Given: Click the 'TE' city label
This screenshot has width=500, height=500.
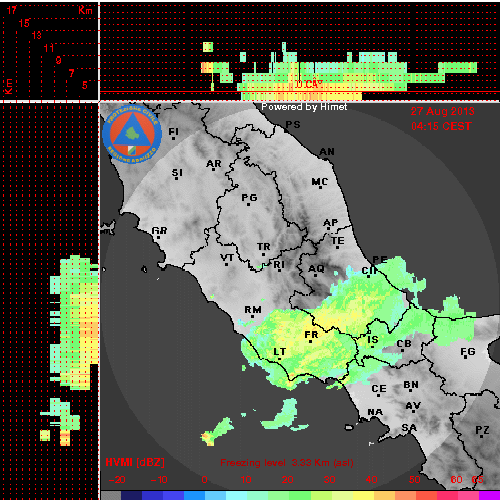Looking at the screenshot, I should pos(338,241).
